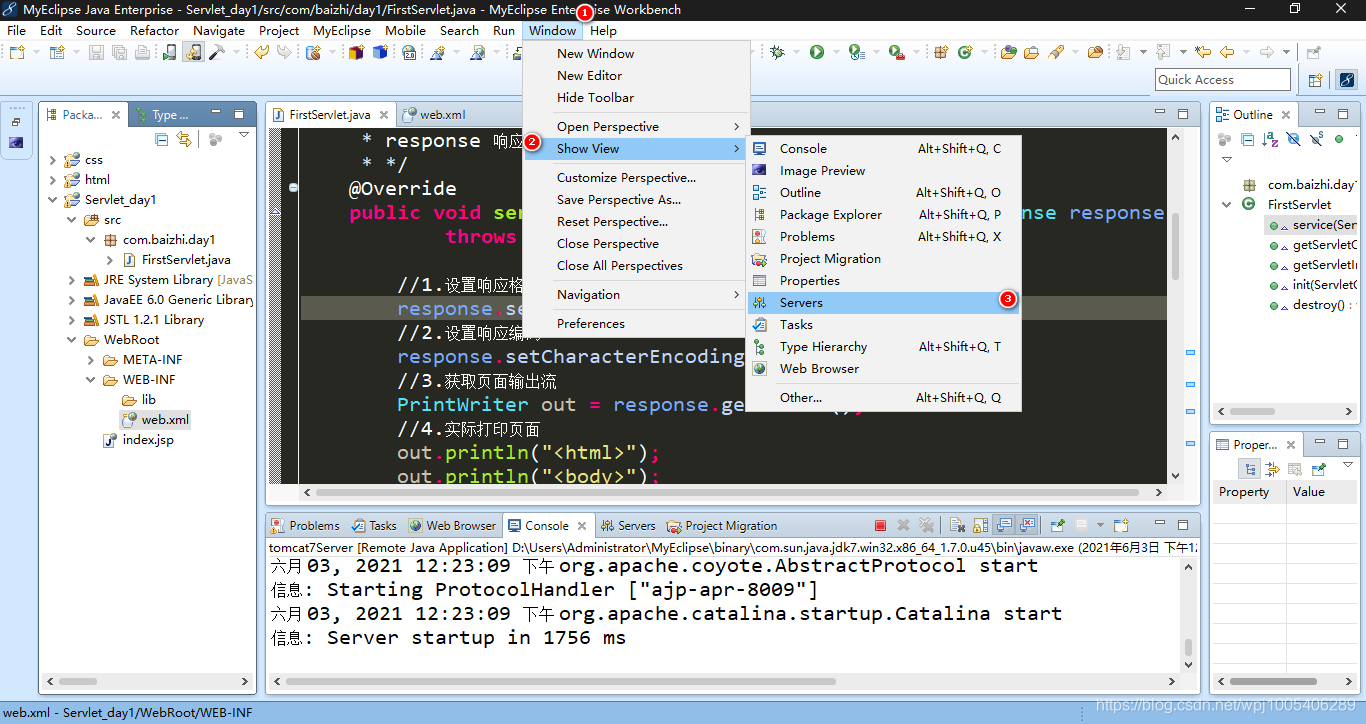
Task: Collapse FirstServlet class in Outline
Action: [x=1227, y=204]
